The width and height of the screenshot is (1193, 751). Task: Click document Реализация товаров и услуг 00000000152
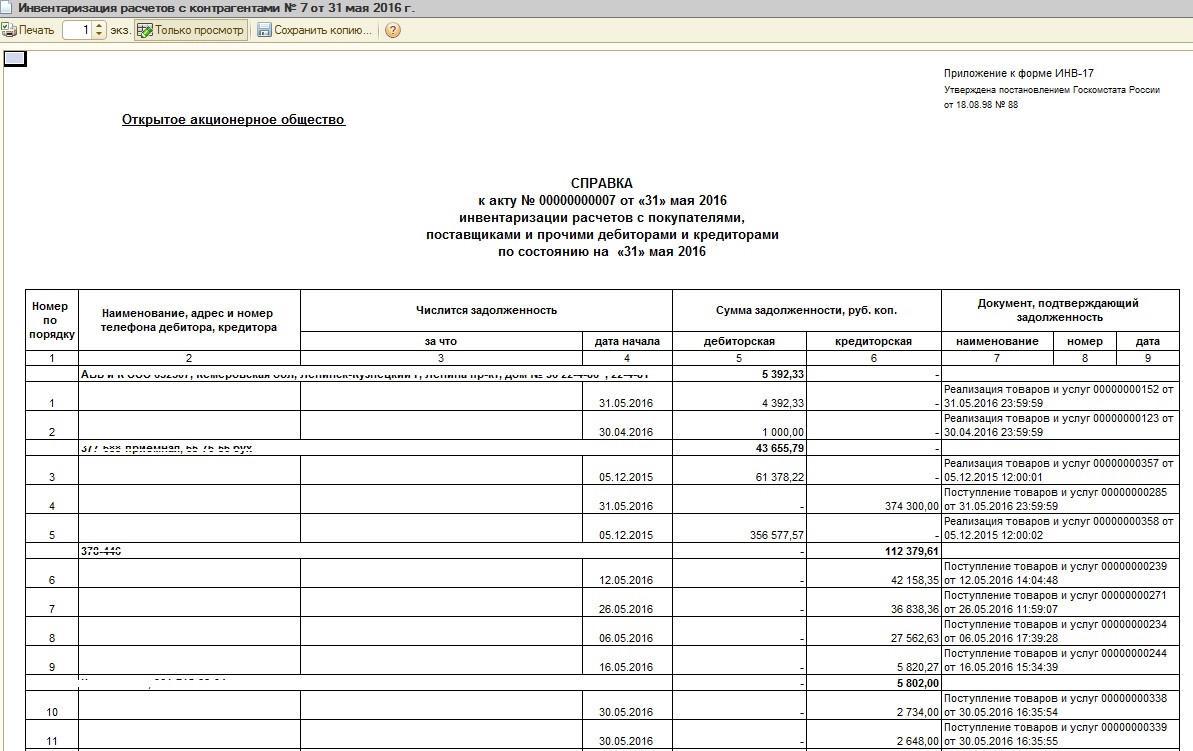[1060, 396]
